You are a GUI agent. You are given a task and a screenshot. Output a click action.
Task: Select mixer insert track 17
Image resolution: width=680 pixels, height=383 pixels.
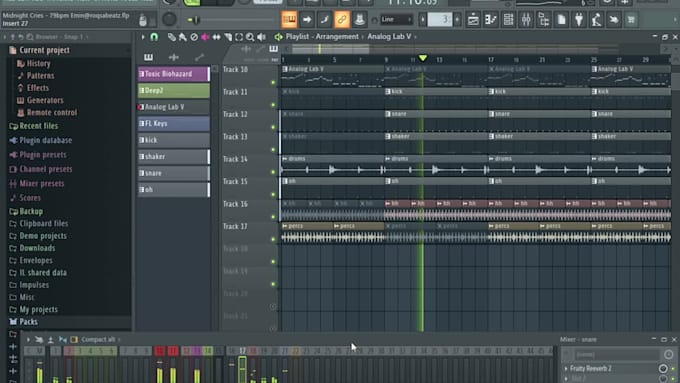tap(242, 350)
